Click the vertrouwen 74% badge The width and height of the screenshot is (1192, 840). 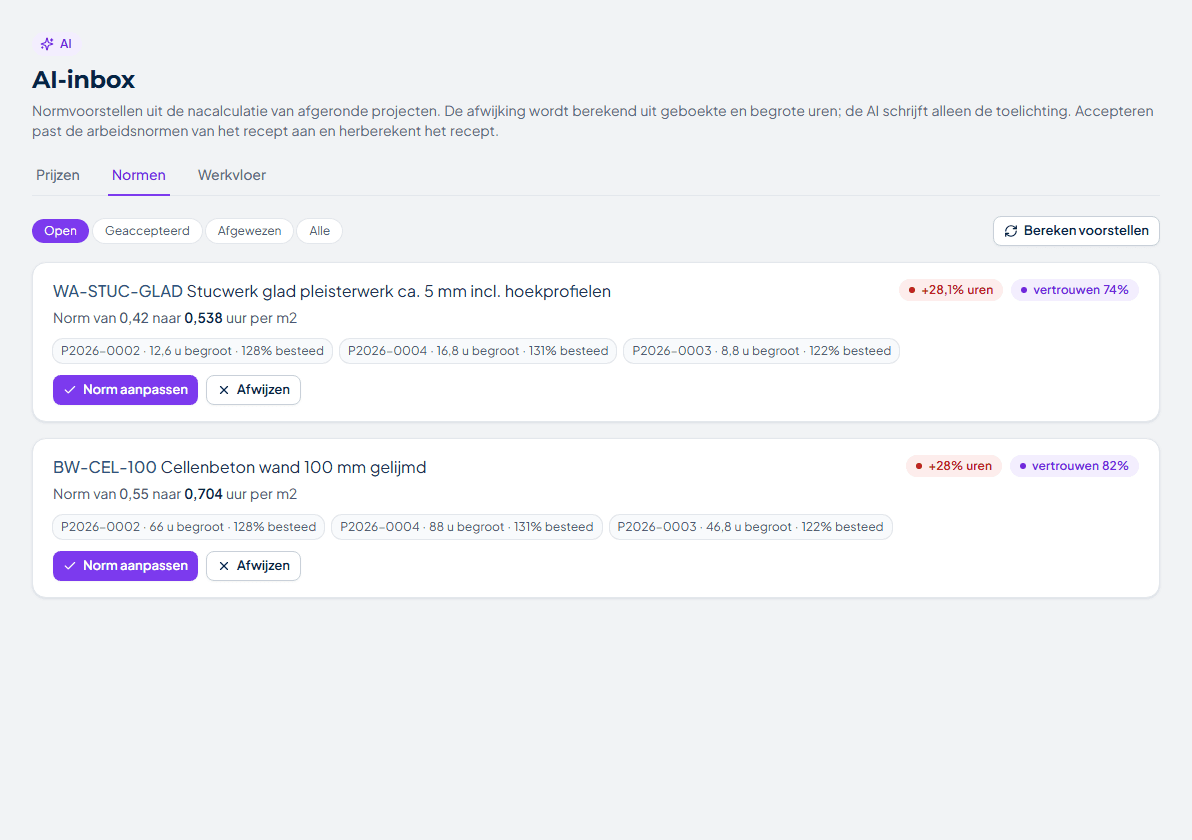[x=1074, y=290]
